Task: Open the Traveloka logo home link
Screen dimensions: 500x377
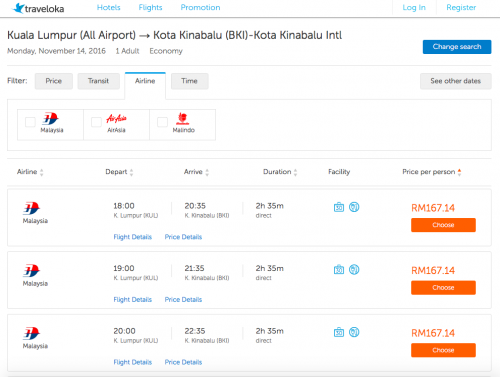Action: (38, 8)
